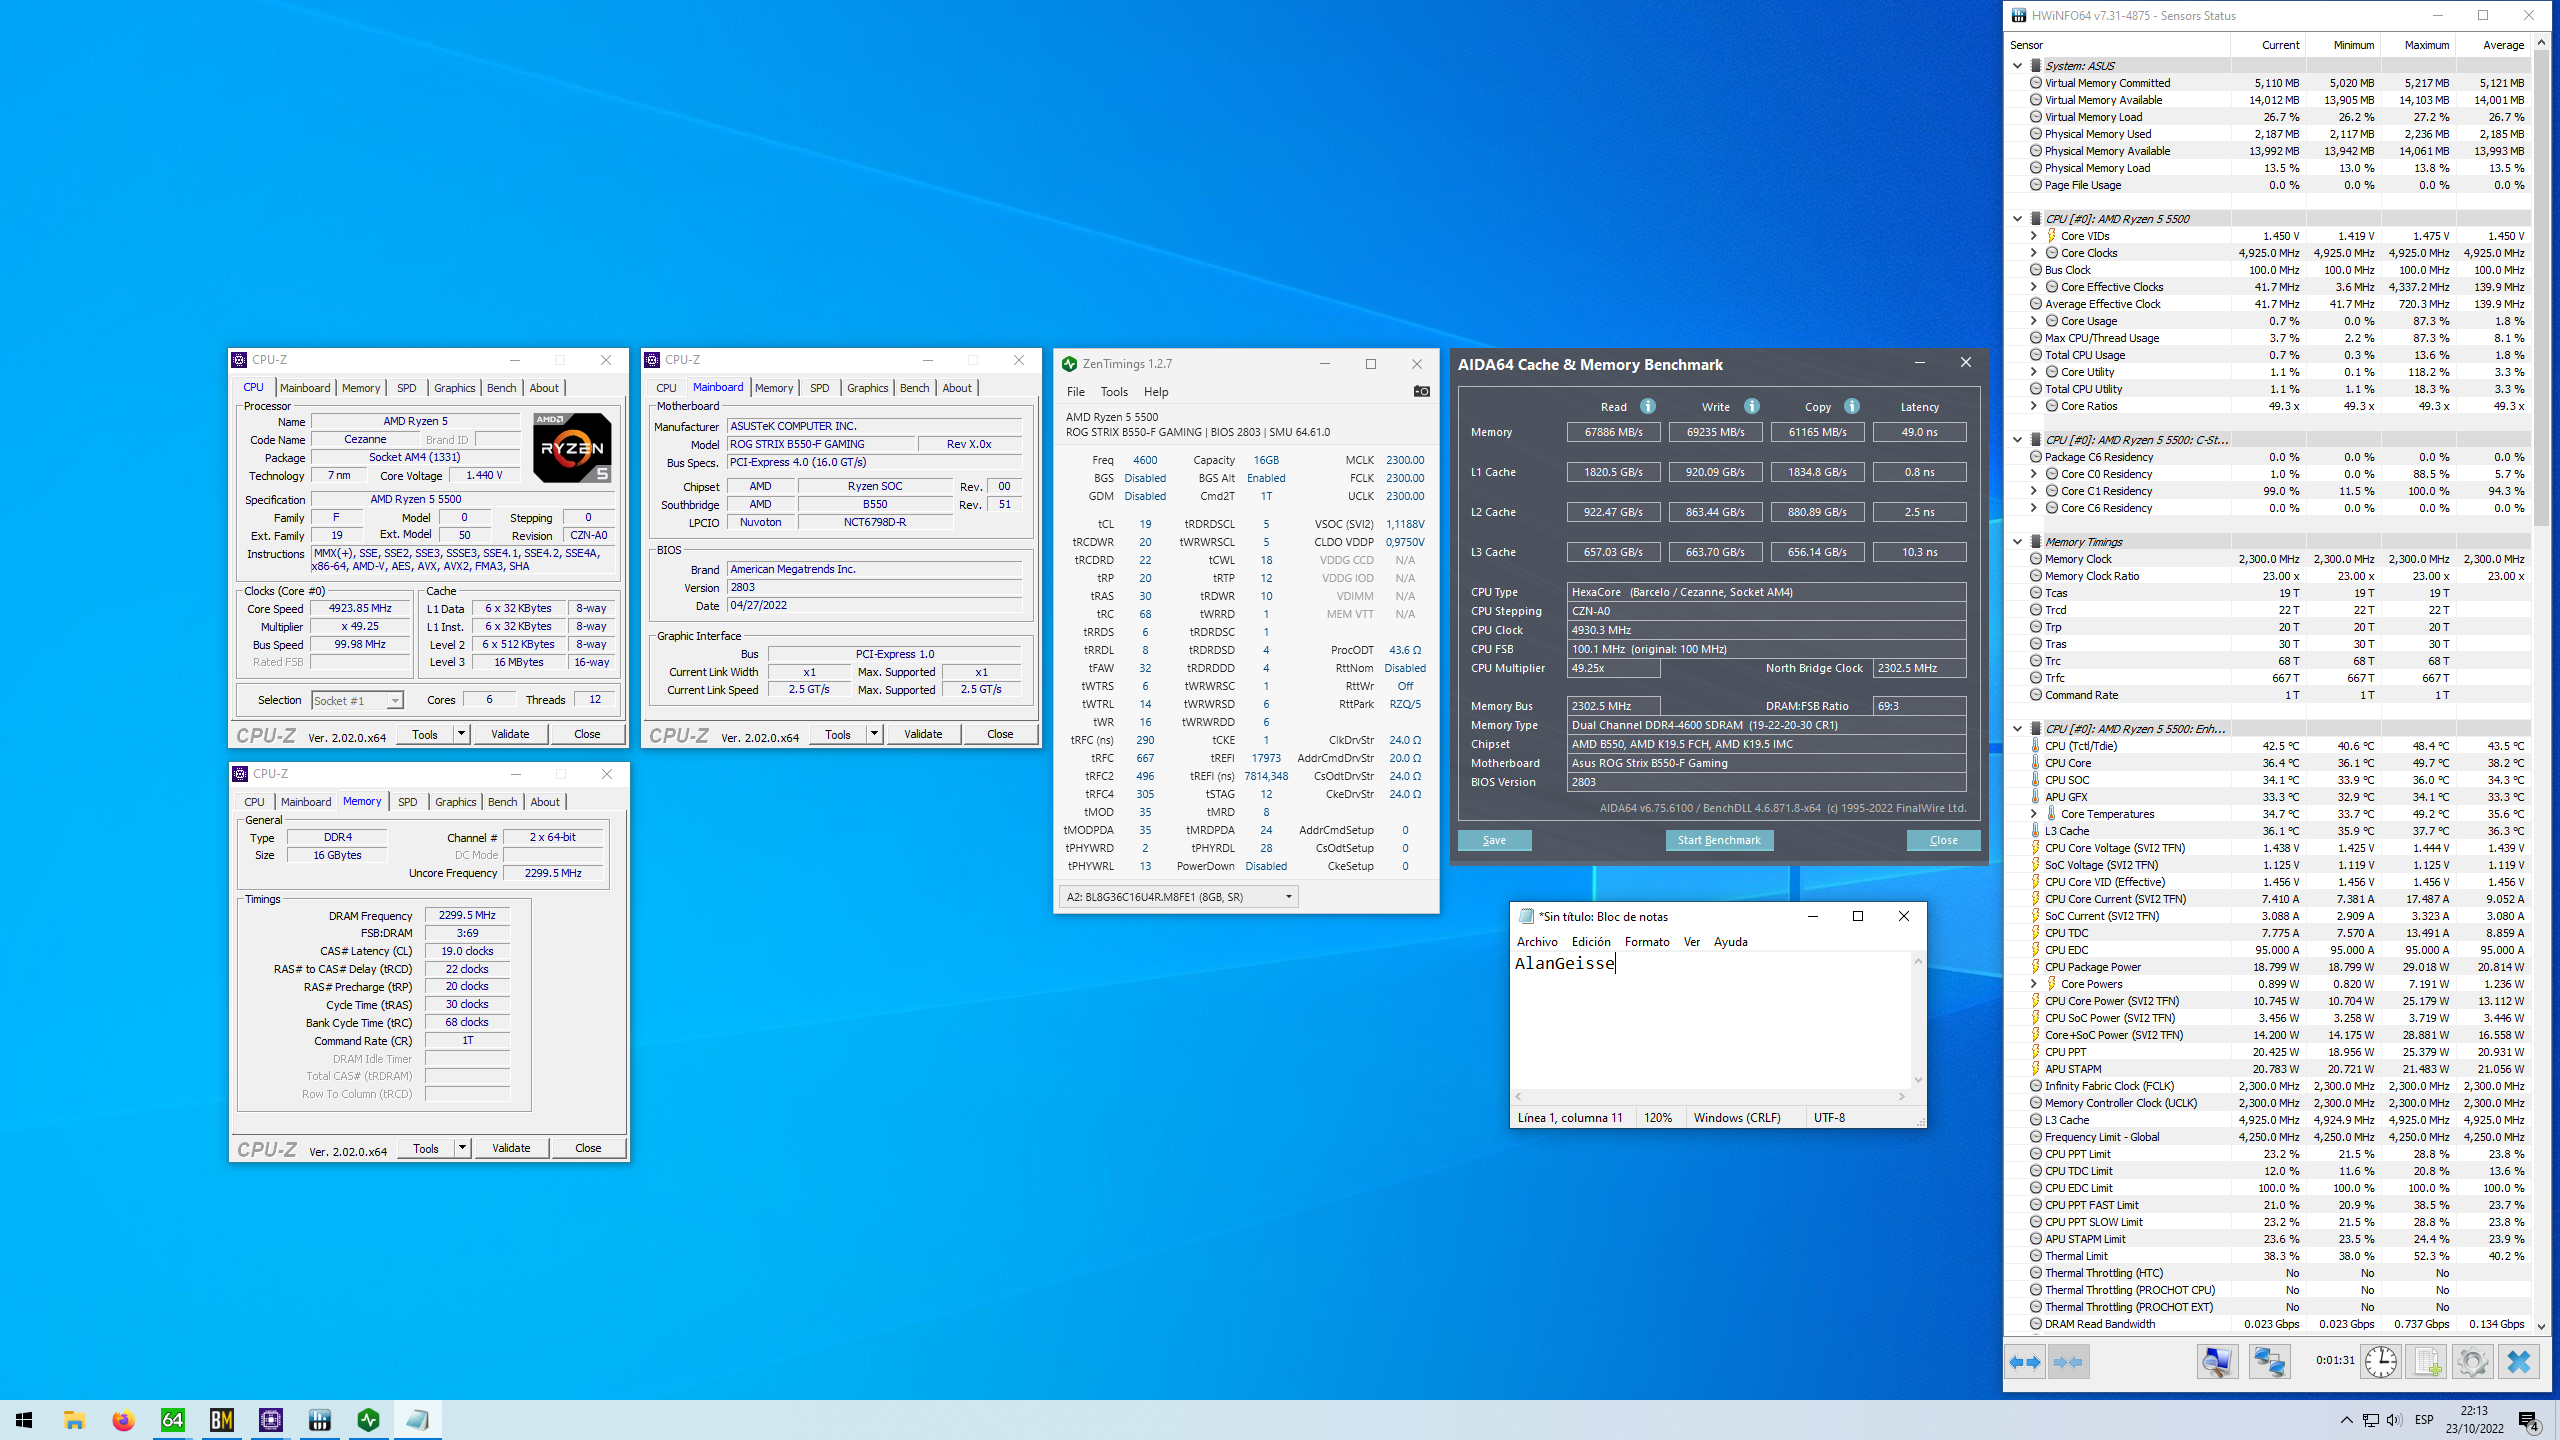Open ZenTimings DIMM module dropdown
This screenshot has height=1440, width=2560.
[x=1178, y=897]
